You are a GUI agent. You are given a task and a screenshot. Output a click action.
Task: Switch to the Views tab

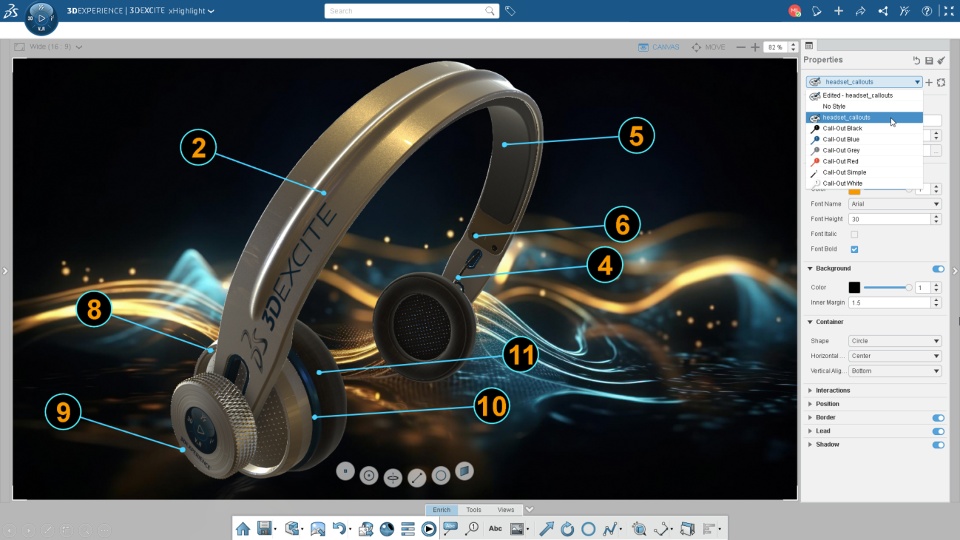pos(506,509)
